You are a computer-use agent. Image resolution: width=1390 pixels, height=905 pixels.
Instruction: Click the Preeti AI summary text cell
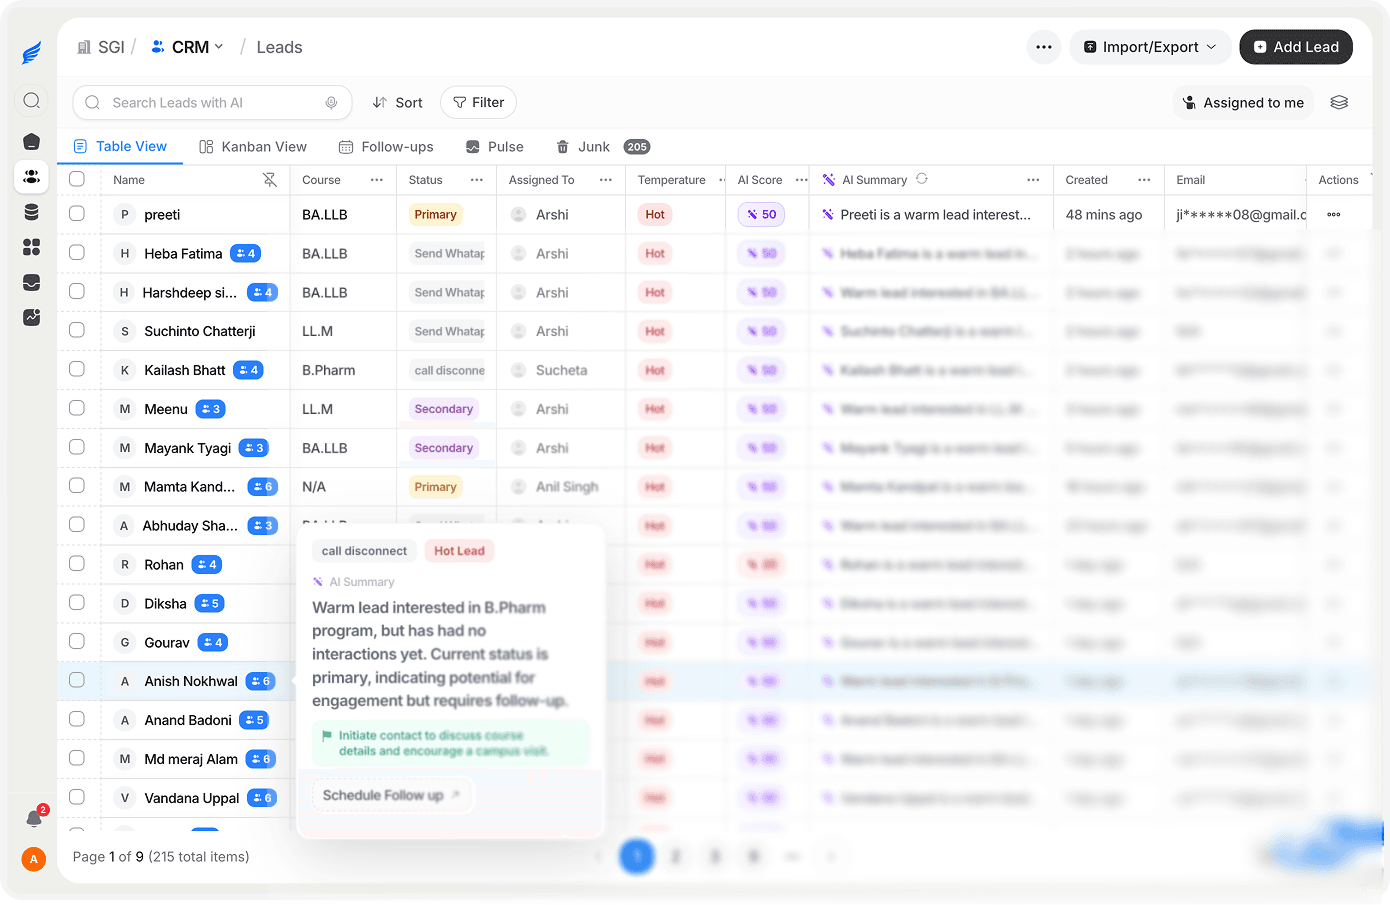point(935,214)
